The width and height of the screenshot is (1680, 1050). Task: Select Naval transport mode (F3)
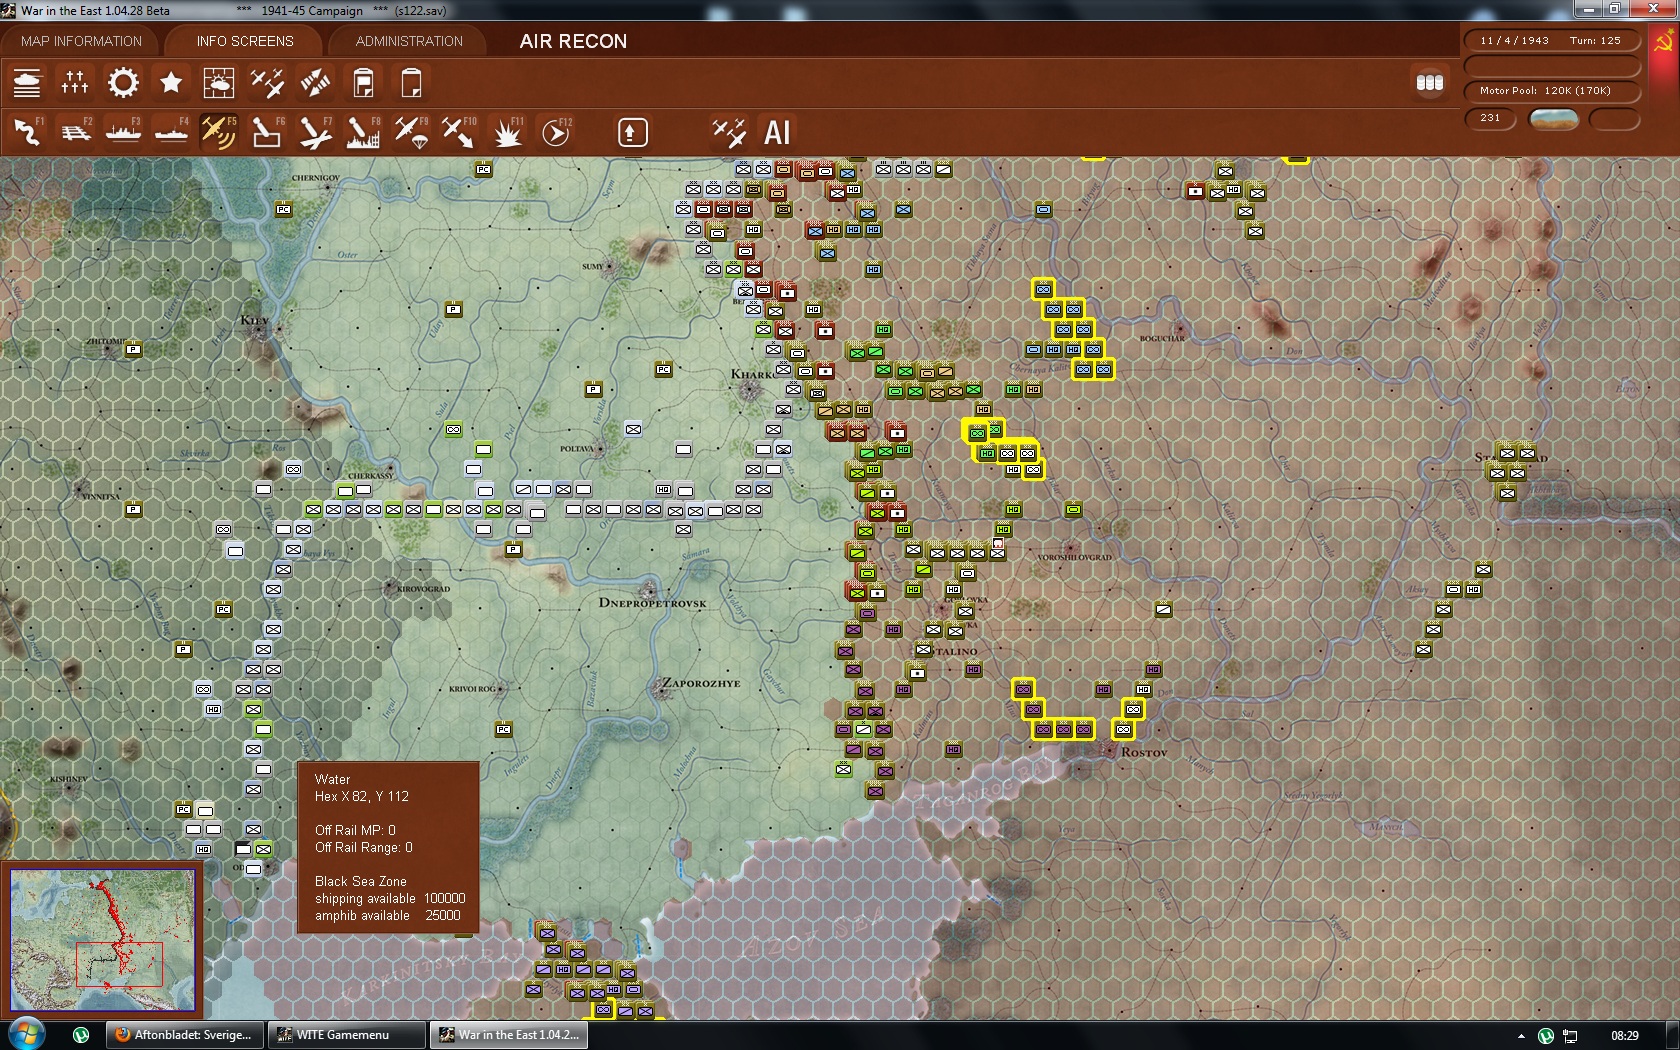point(123,132)
